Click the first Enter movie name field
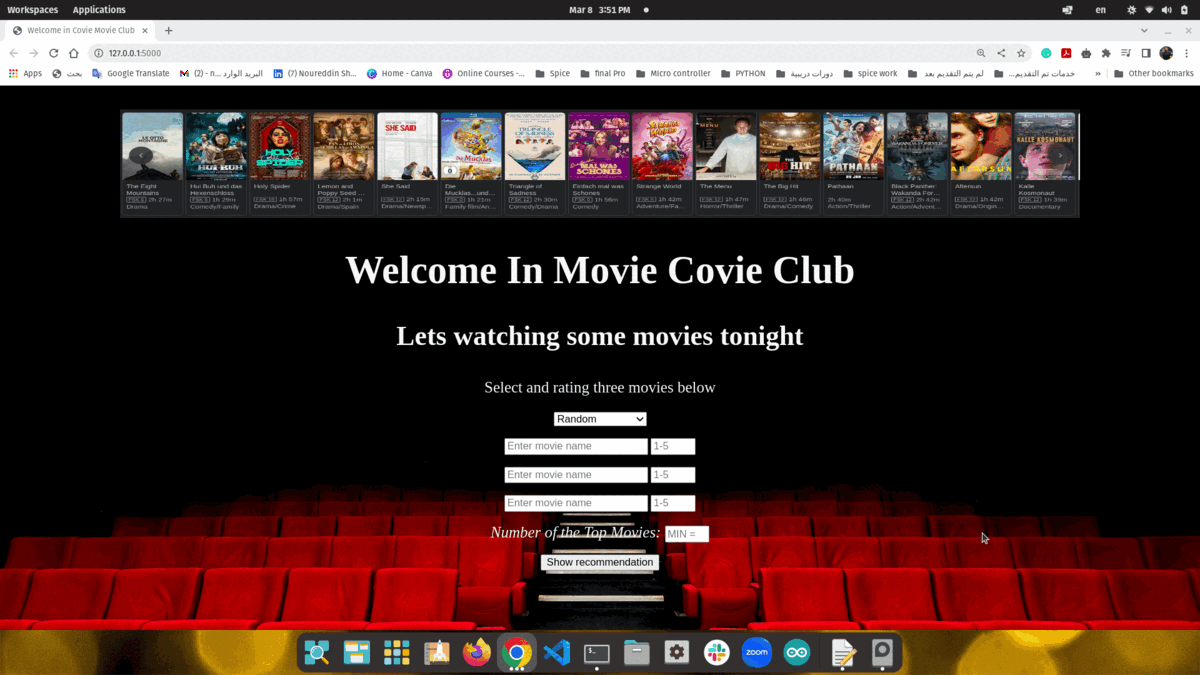 pyautogui.click(x=575, y=446)
